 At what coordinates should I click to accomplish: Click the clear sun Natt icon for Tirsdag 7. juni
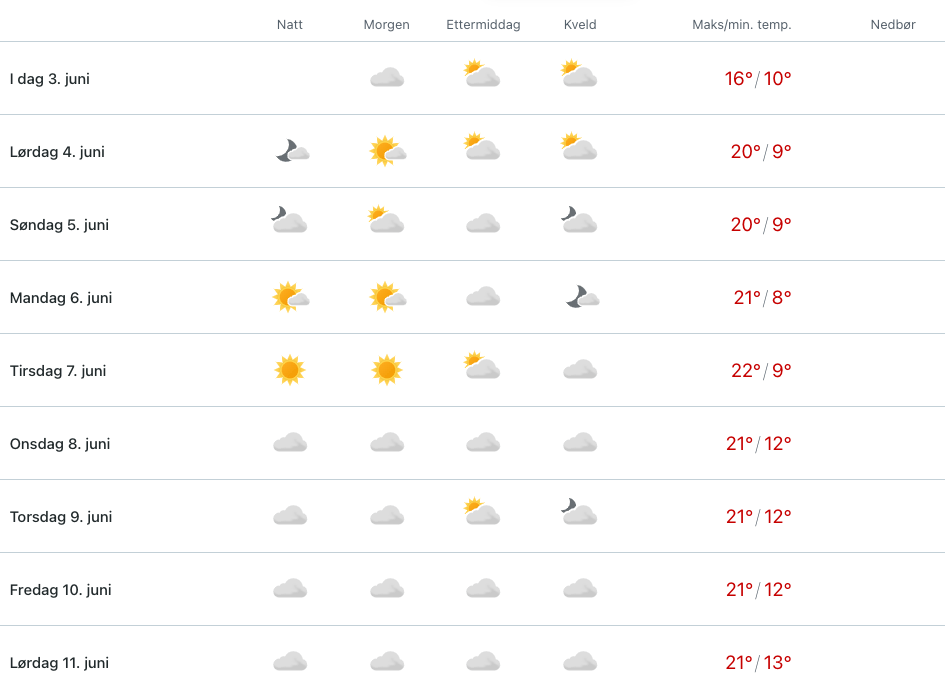tap(290, 370)
